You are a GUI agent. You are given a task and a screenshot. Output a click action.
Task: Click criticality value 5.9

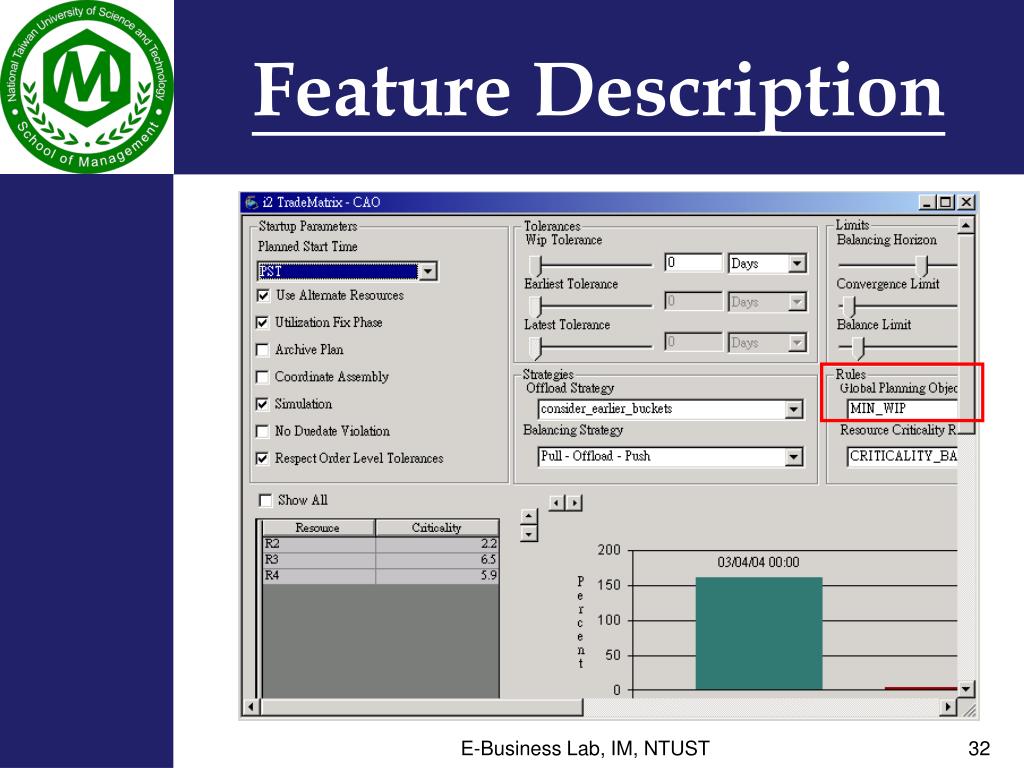[488, 575]
